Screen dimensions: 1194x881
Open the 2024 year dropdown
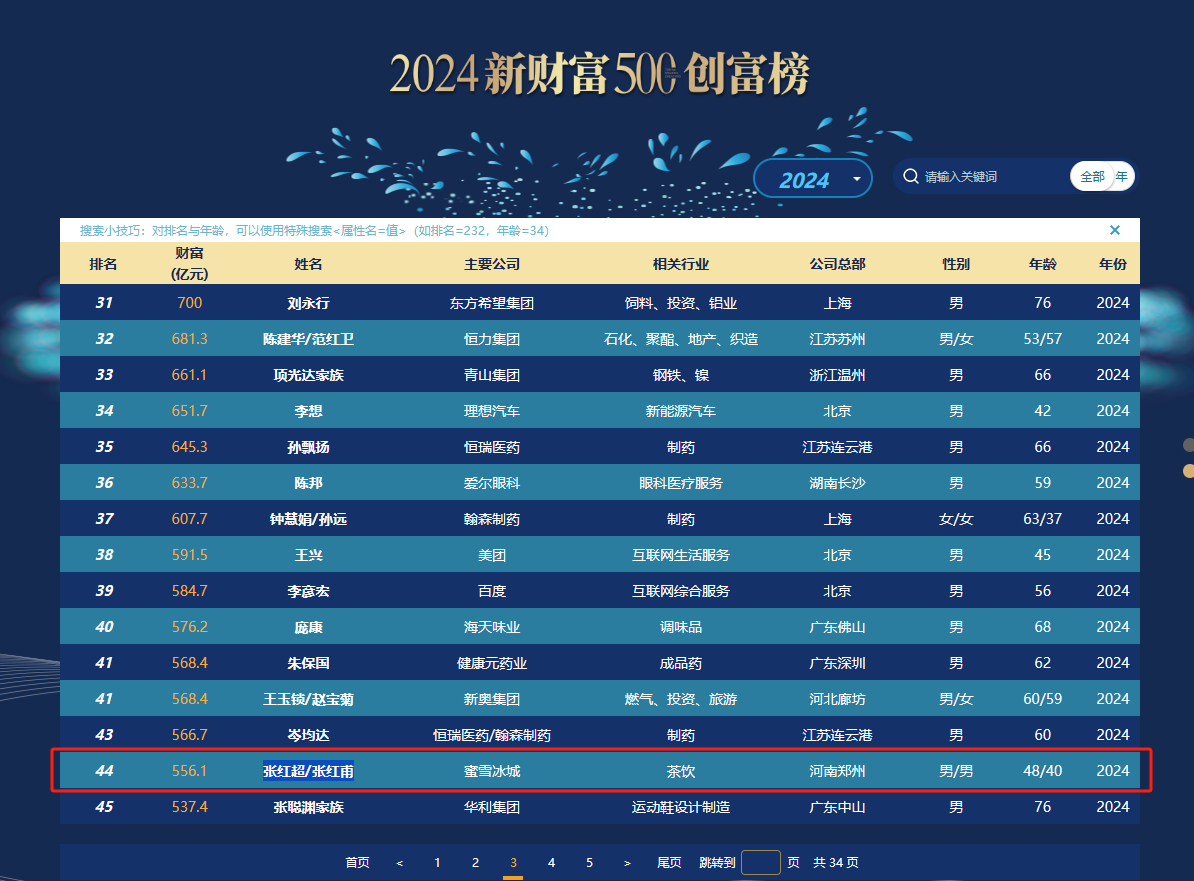click(805, 179)
